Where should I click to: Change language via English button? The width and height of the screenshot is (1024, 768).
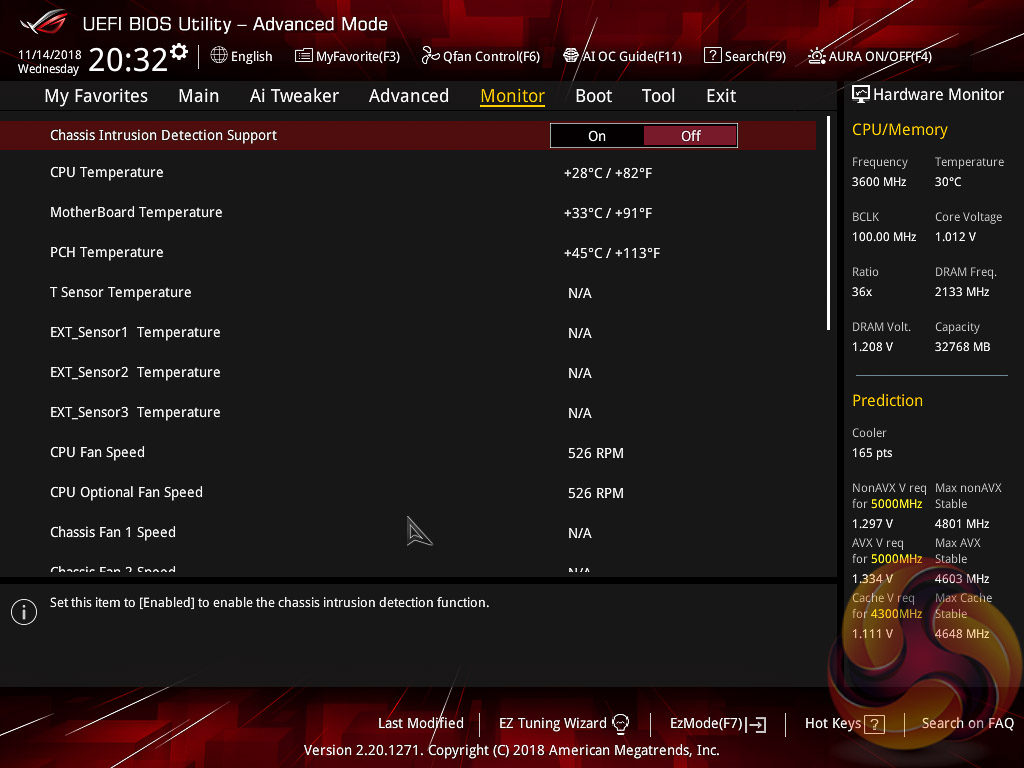click(x=242, y=56)
